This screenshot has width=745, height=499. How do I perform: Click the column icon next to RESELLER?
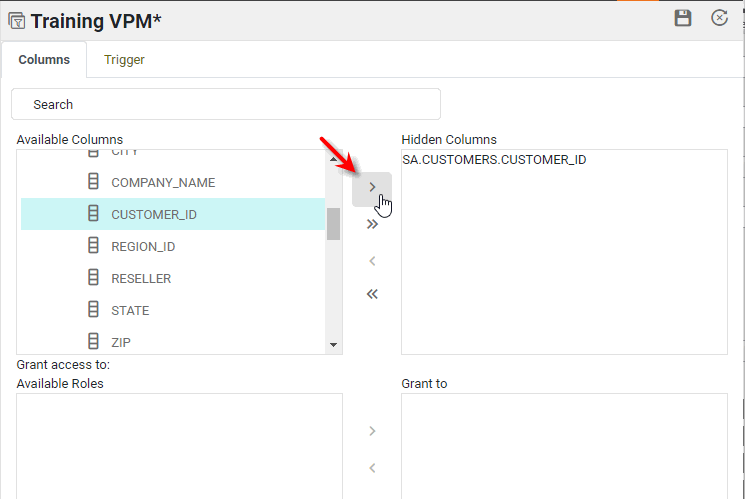pos(94,278)
